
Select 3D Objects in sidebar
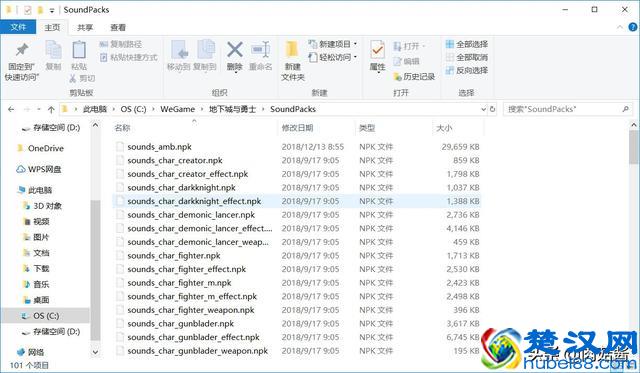coord(42,206)
